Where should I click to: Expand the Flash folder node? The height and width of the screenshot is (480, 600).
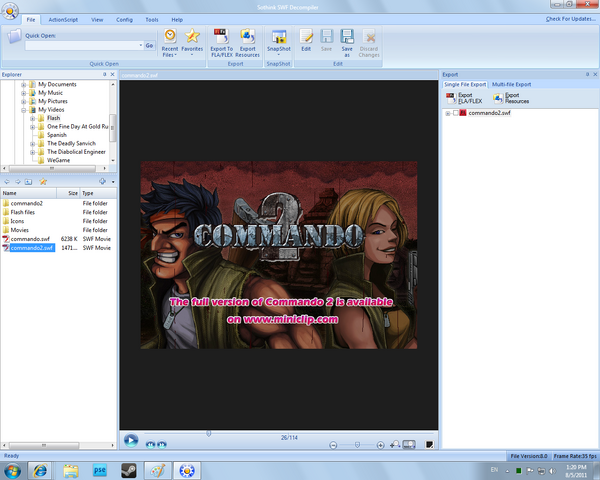click(x=33, y=118)
